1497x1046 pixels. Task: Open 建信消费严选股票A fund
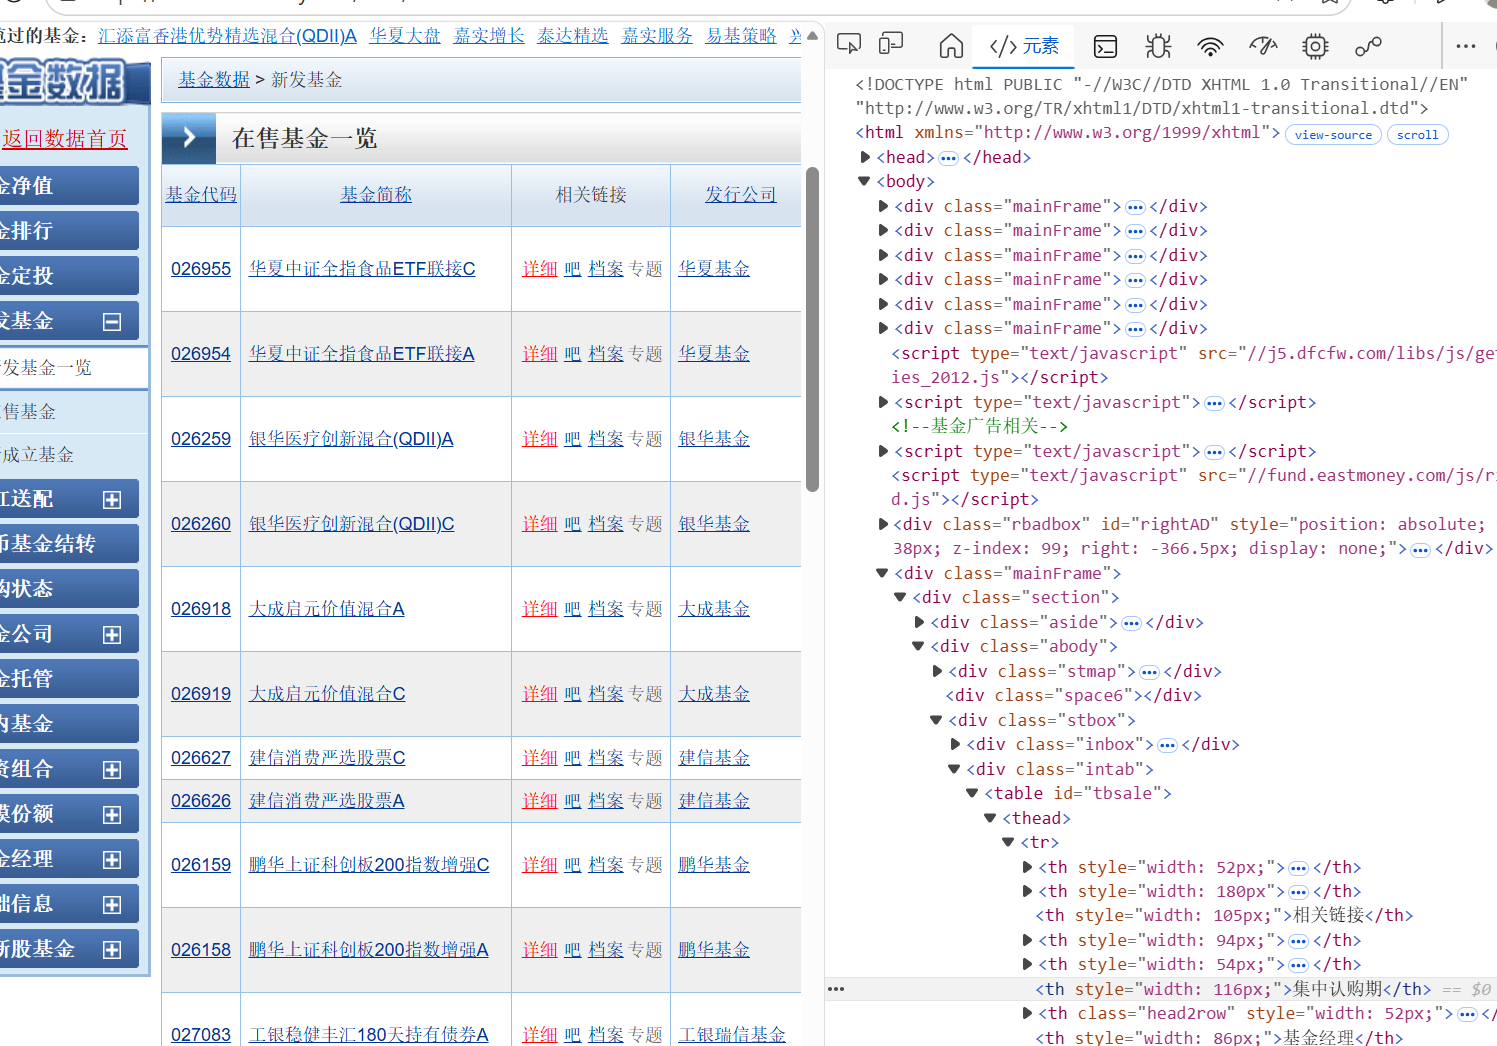pyautogui.click(x=327, y=801)
